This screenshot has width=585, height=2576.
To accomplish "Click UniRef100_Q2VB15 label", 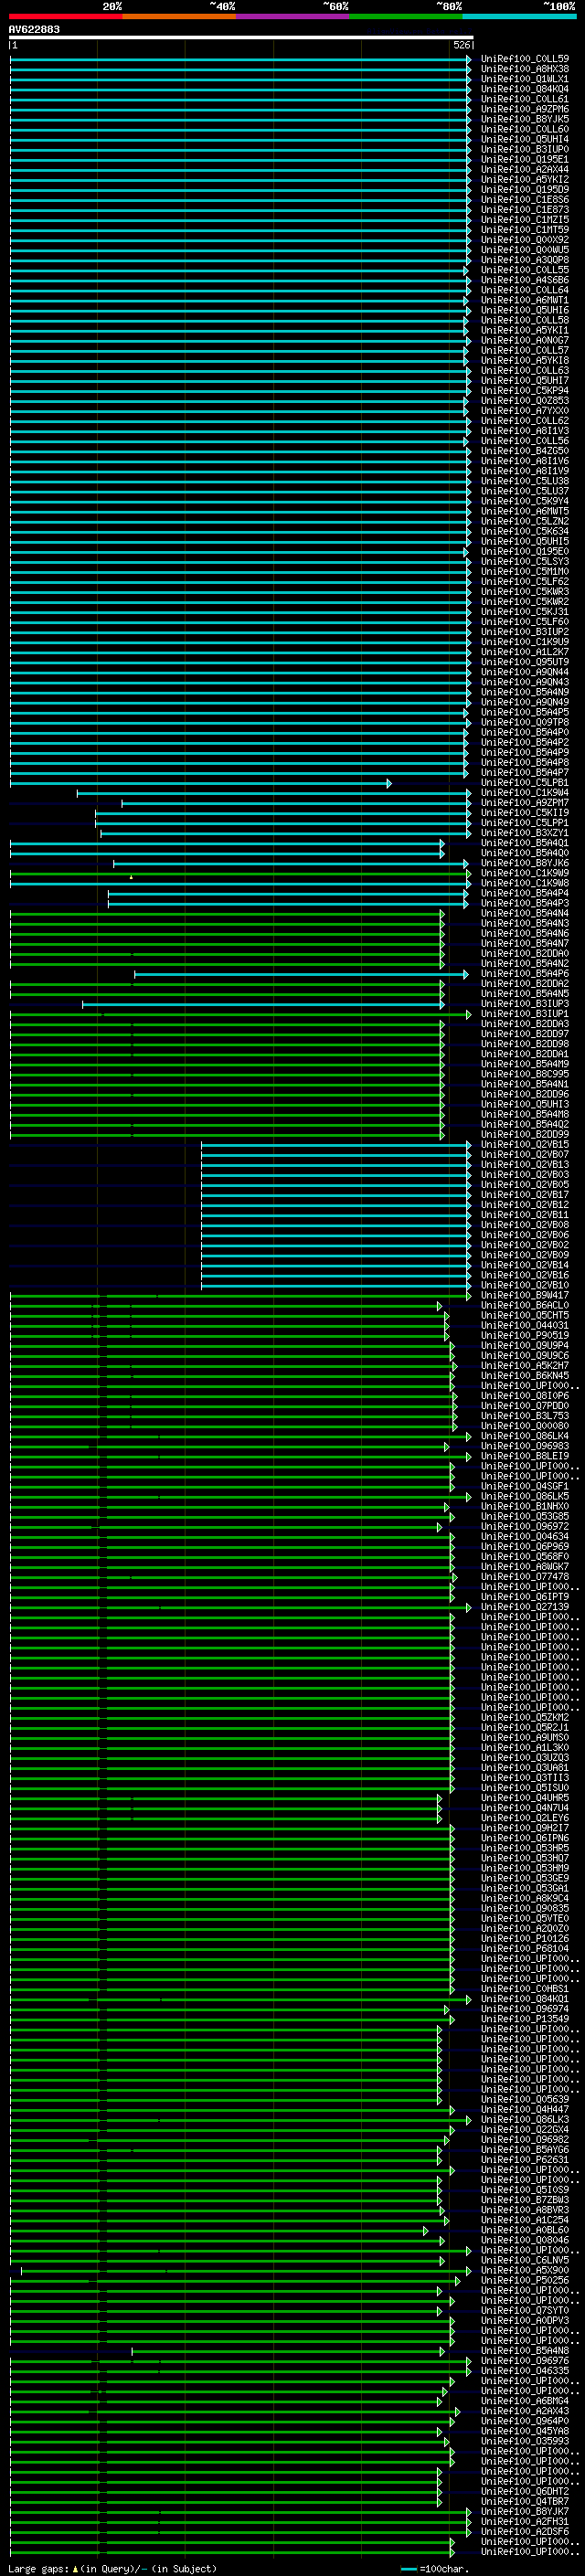I will pyautogui.click(x=525, y=1145).
